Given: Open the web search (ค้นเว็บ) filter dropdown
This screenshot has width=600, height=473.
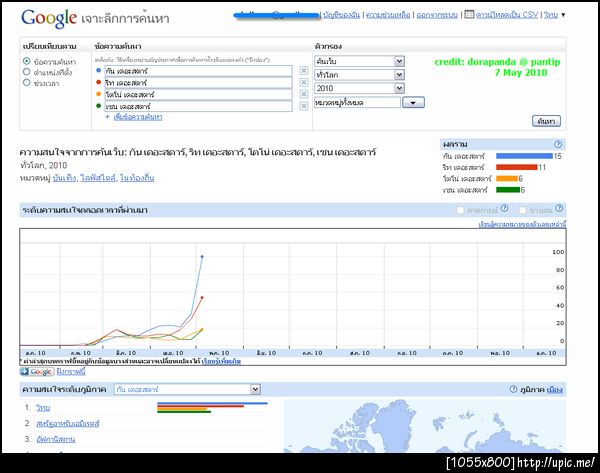Looking at the screenshot, I should click(359, 61).
